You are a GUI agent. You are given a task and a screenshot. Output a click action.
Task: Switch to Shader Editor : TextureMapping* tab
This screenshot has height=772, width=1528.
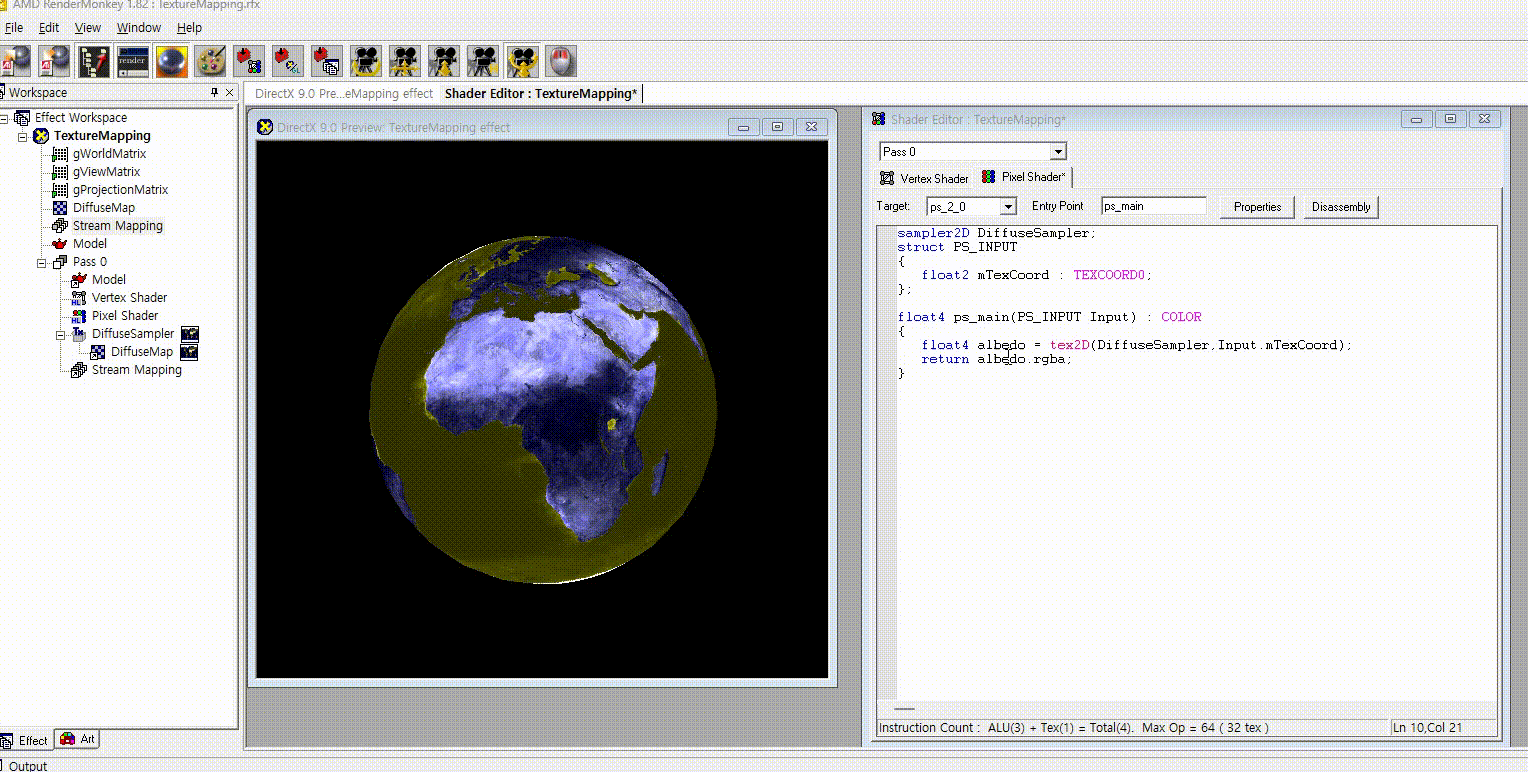click(541, 93)
